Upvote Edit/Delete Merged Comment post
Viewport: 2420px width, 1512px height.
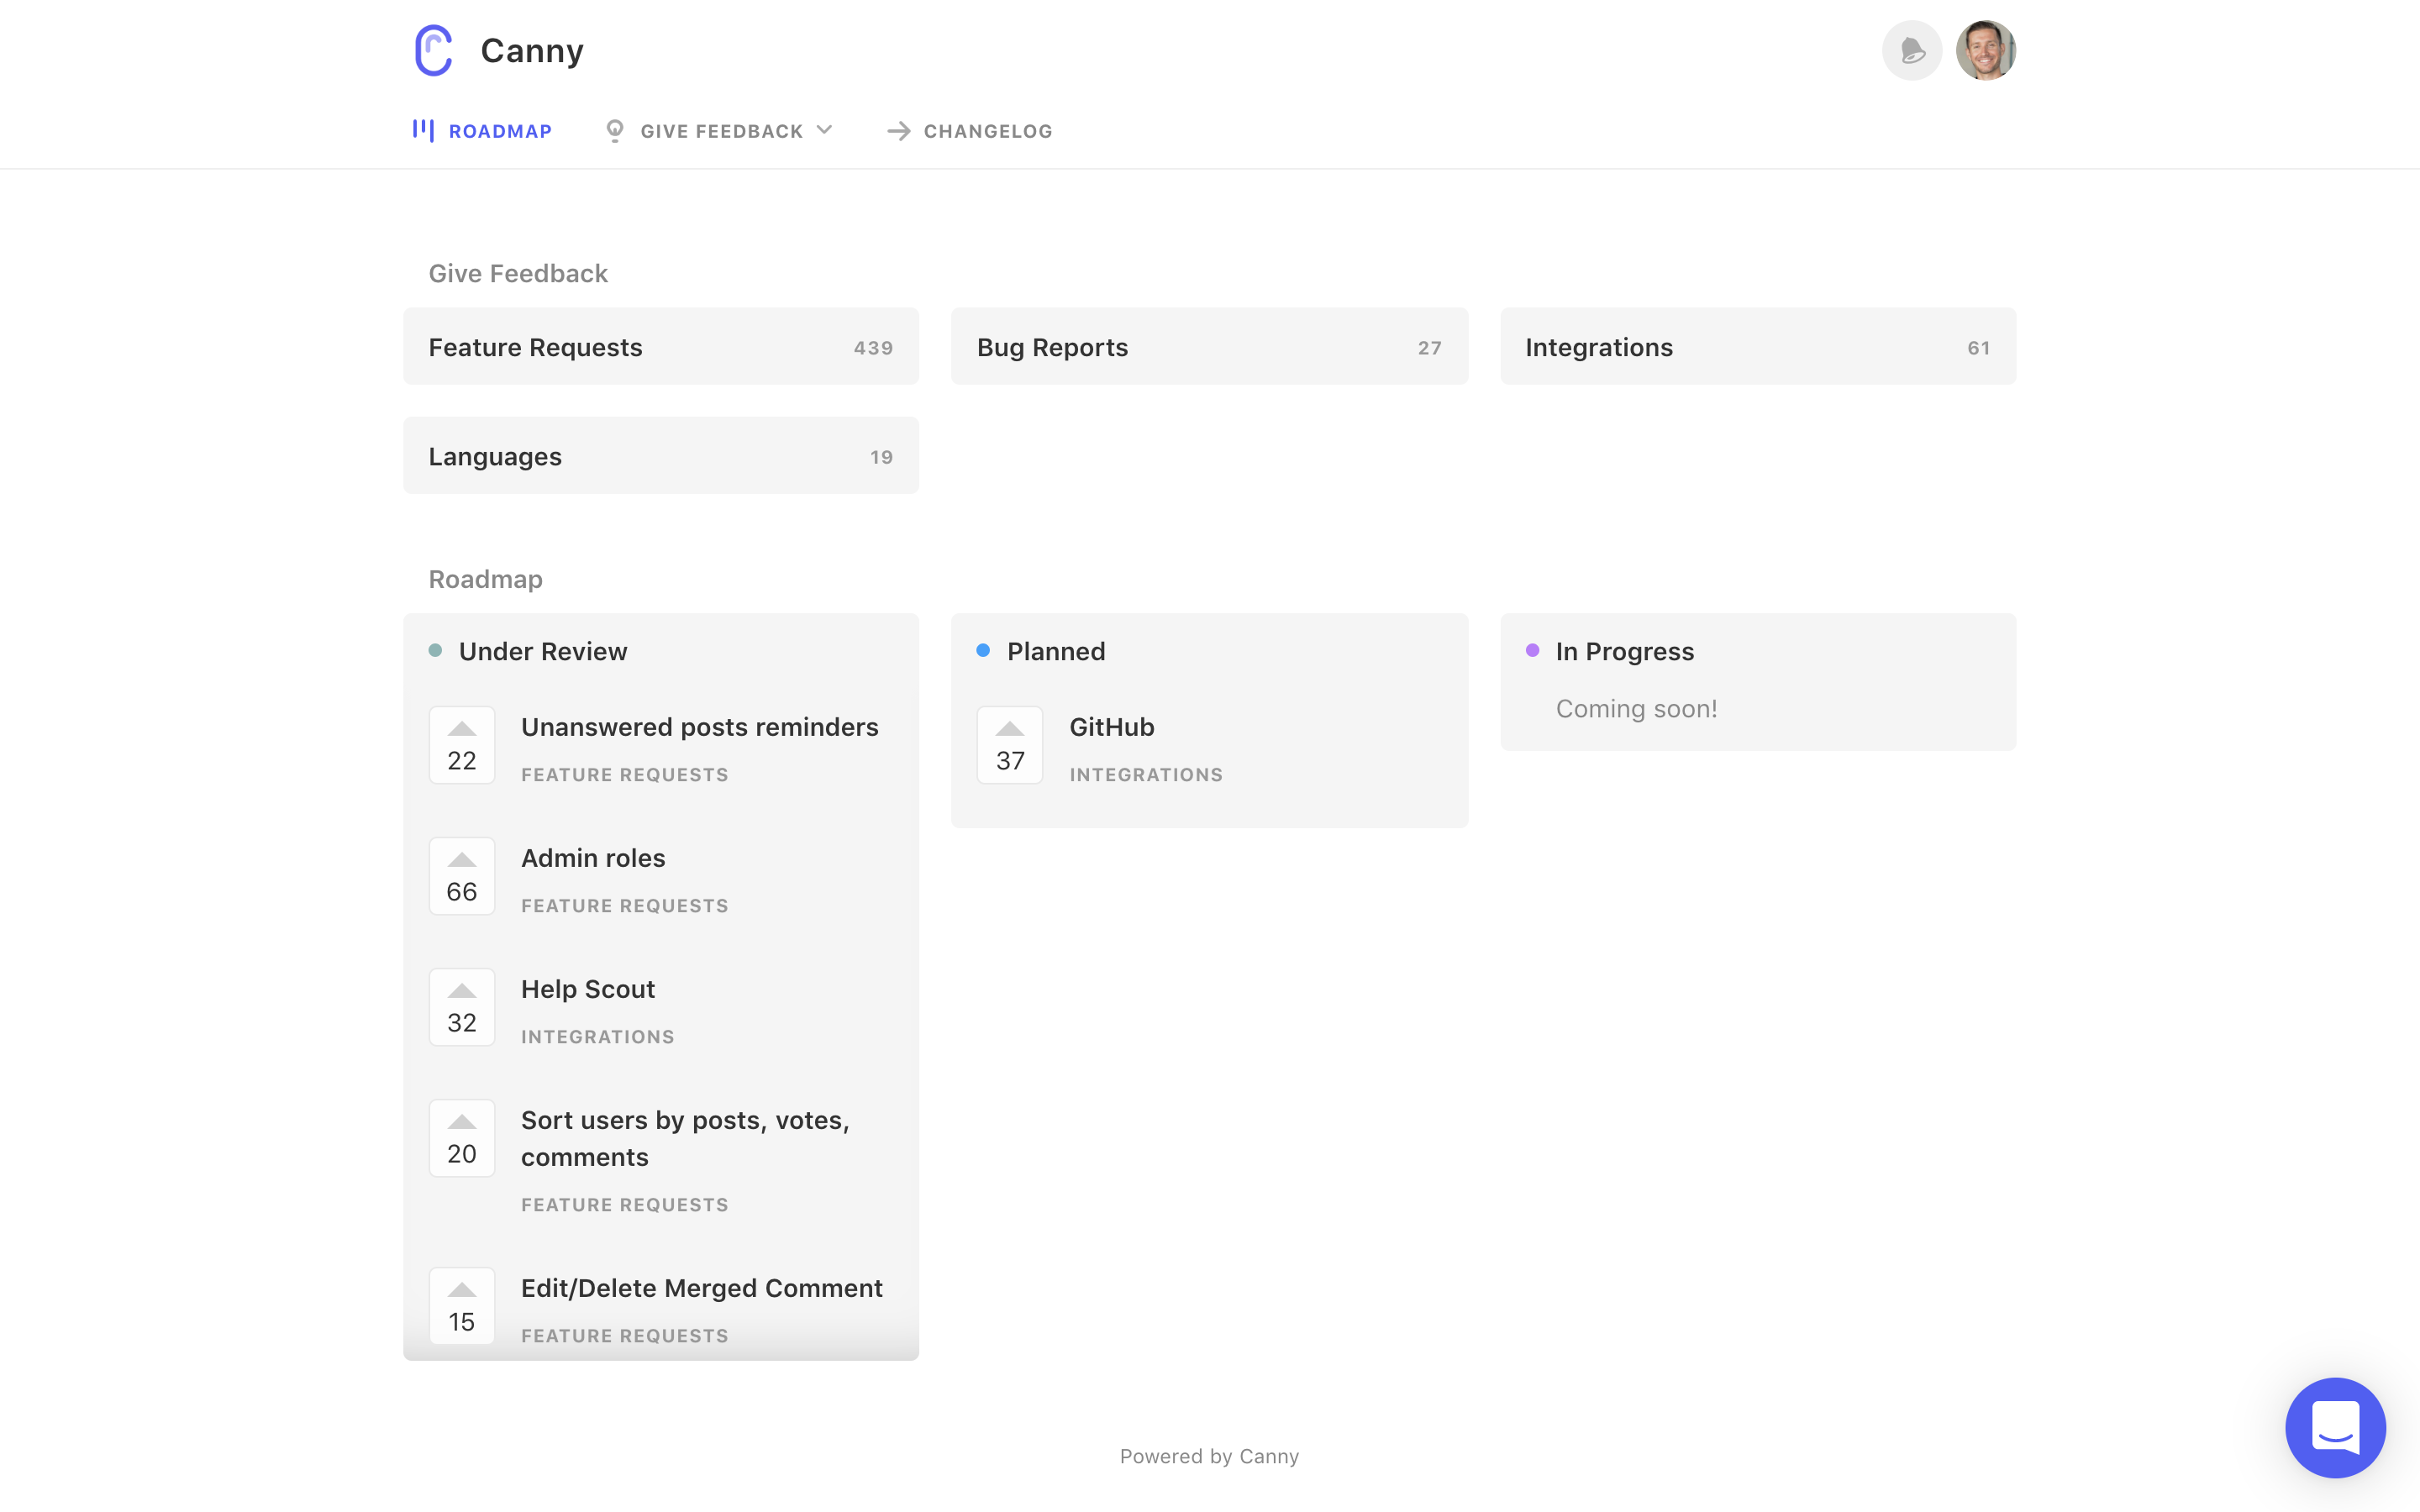[x=462, y=1306]
